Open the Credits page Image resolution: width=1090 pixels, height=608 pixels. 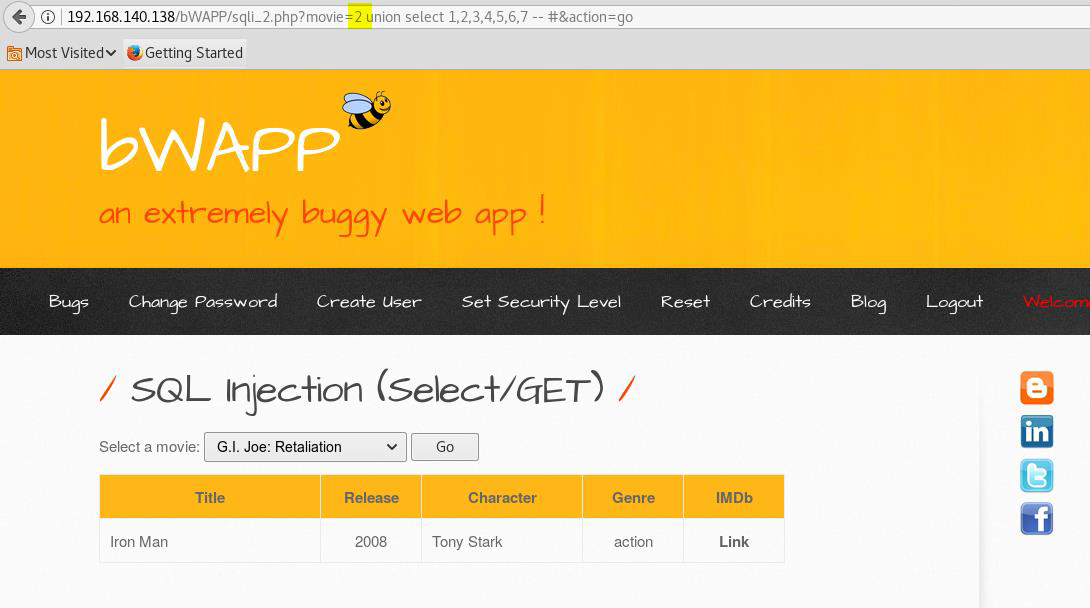[x=780, y=302]
